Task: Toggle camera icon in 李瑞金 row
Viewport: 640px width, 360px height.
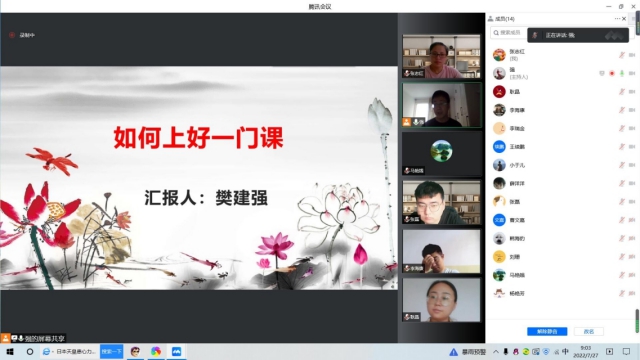Action: [x=632, y=128]
